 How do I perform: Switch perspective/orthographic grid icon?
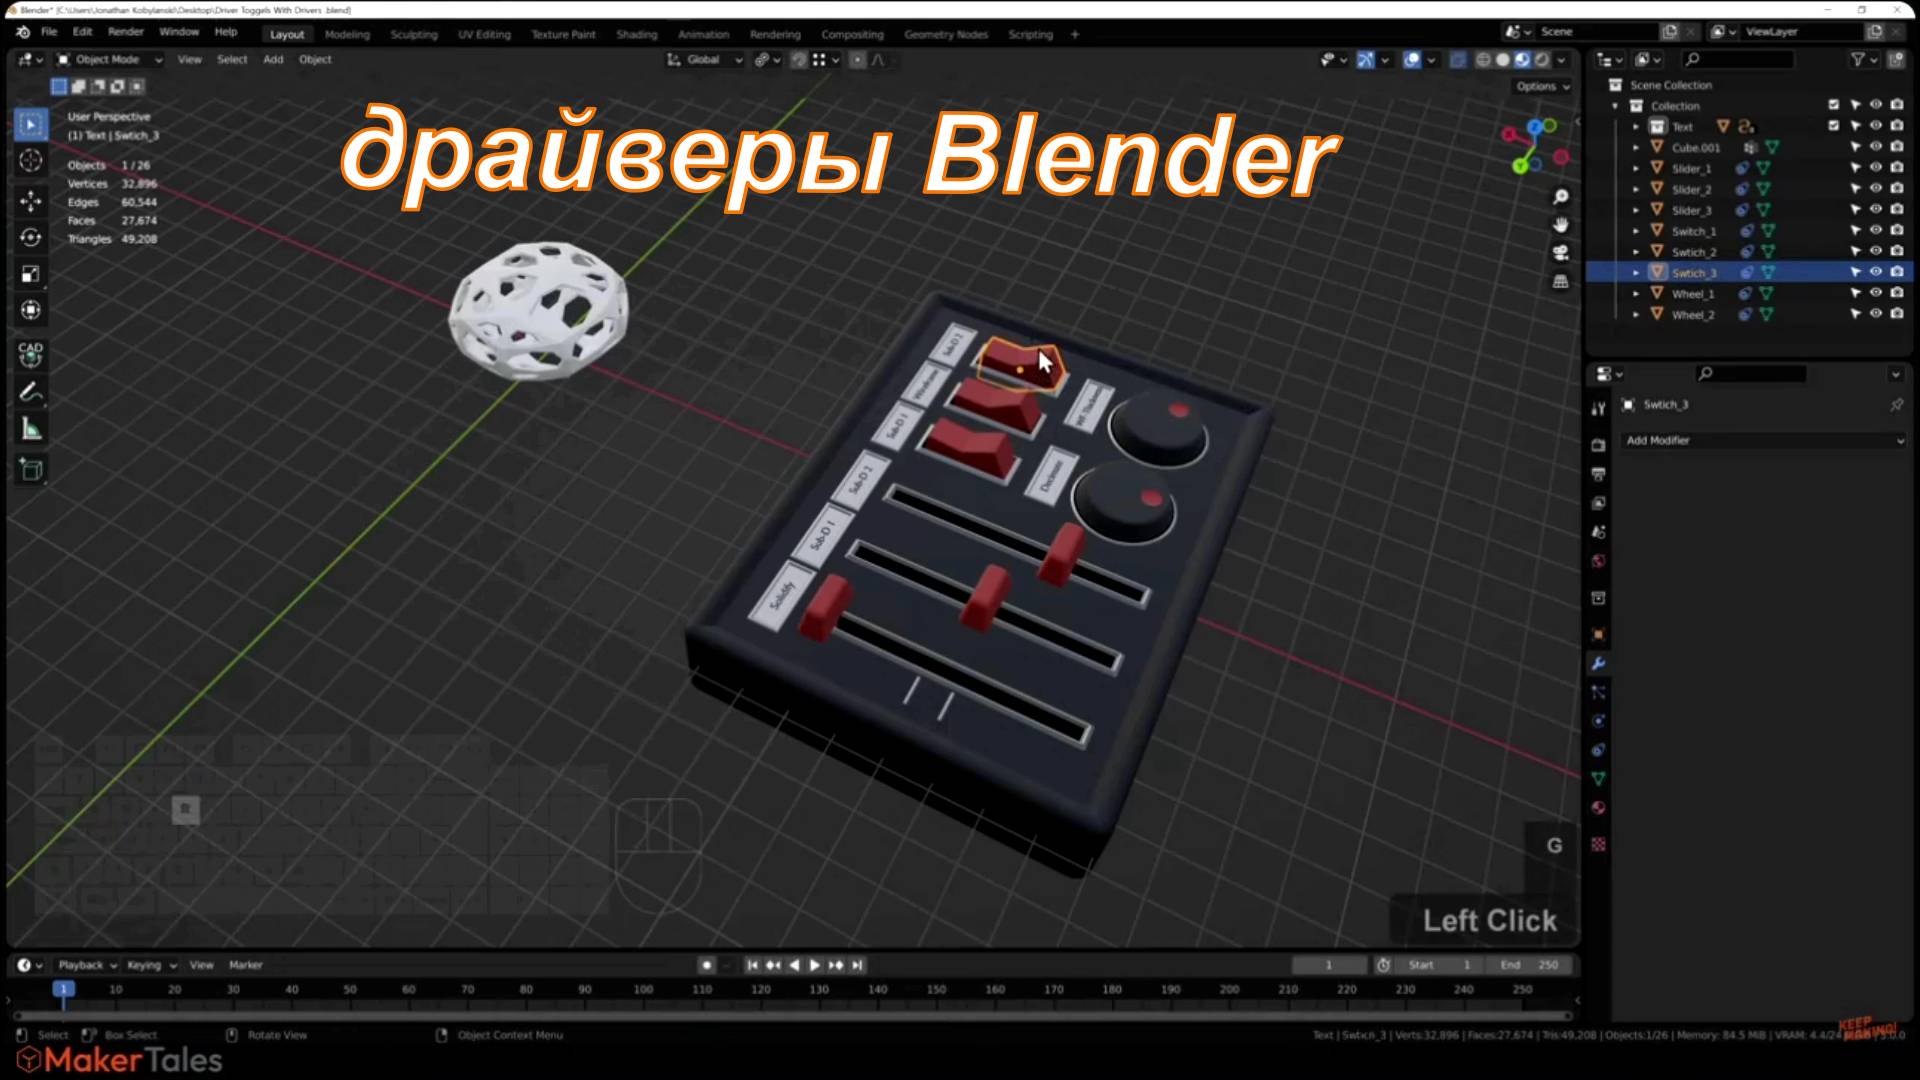click(1560, 282)
